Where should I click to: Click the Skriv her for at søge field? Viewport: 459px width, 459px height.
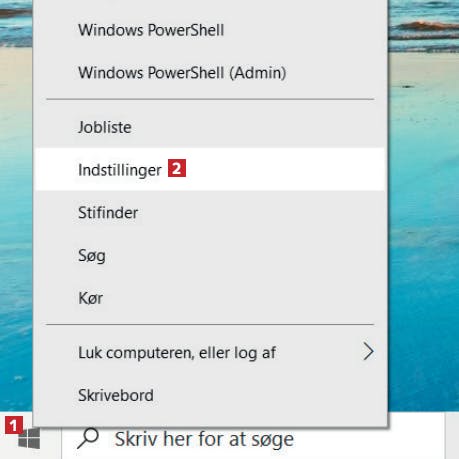point(253,439)
